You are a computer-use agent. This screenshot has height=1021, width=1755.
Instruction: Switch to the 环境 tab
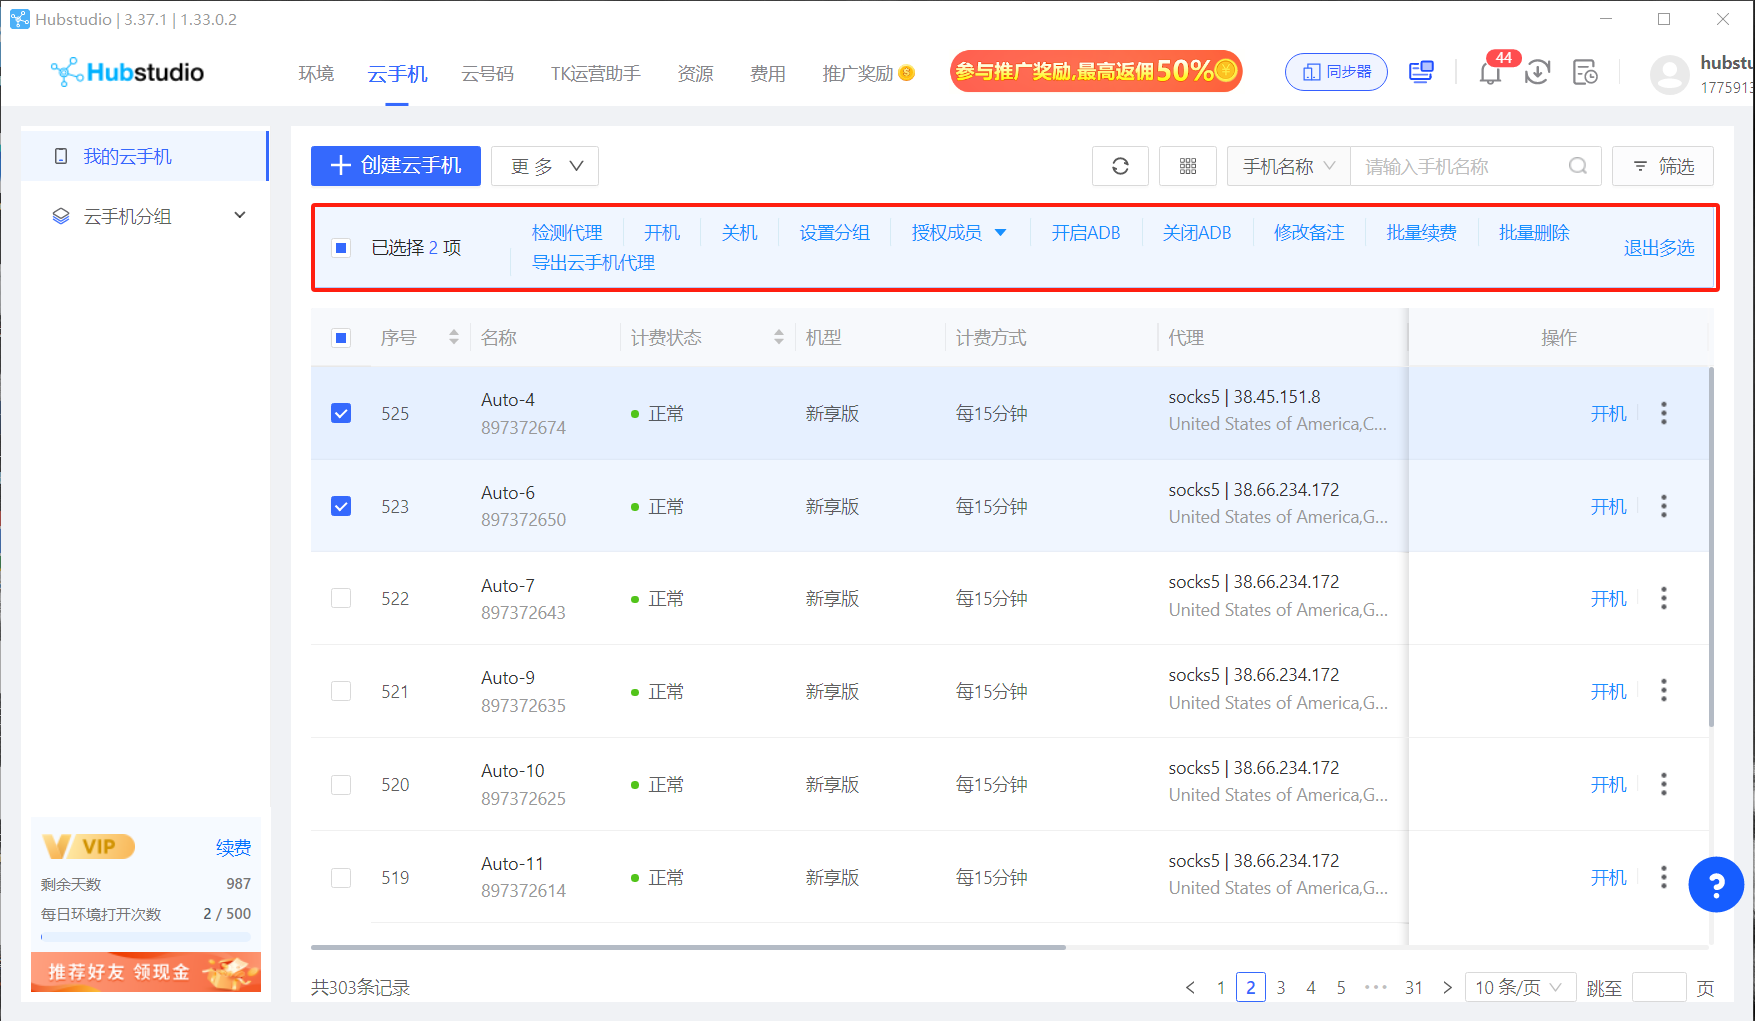click(316, 74)
